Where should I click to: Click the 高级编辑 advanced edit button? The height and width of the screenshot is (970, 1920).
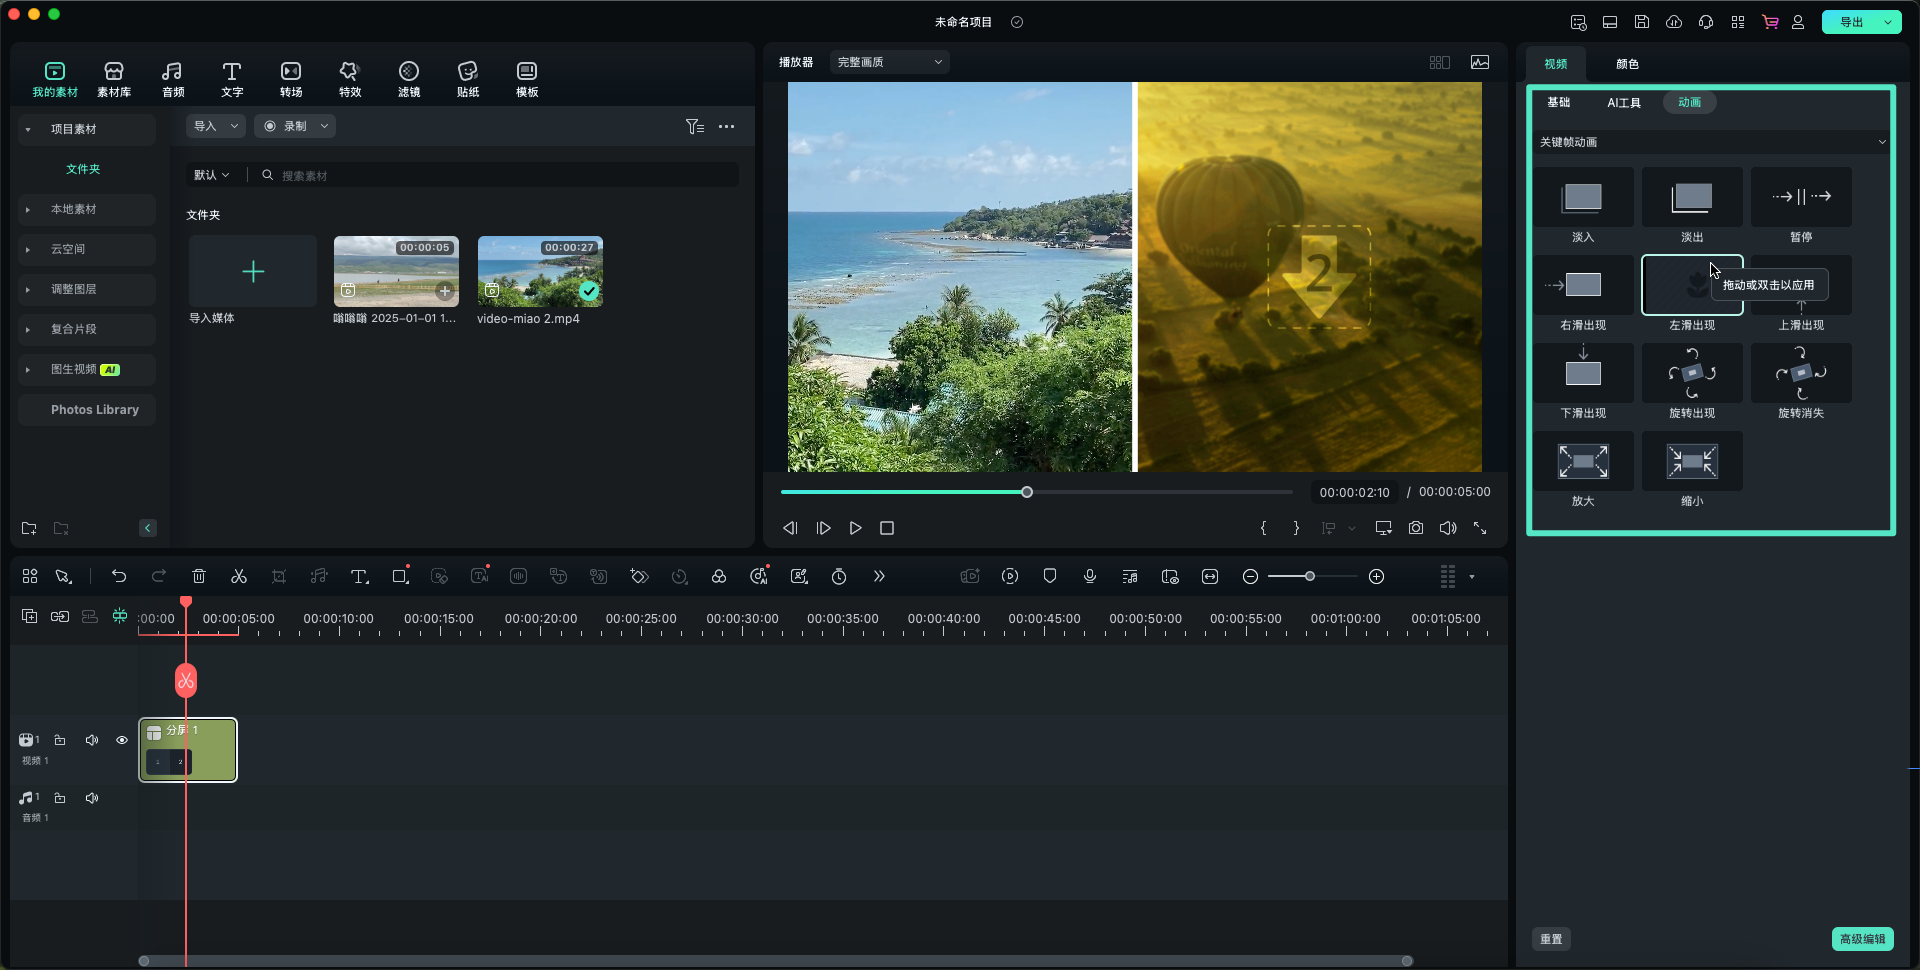click(1862, 939)
